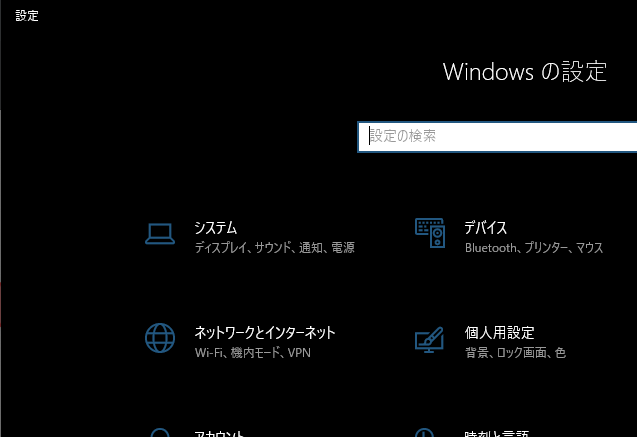Click the 背景、ロック画面、色 description
Viewport: 637px width, 437px height.
tap(516, 353)
